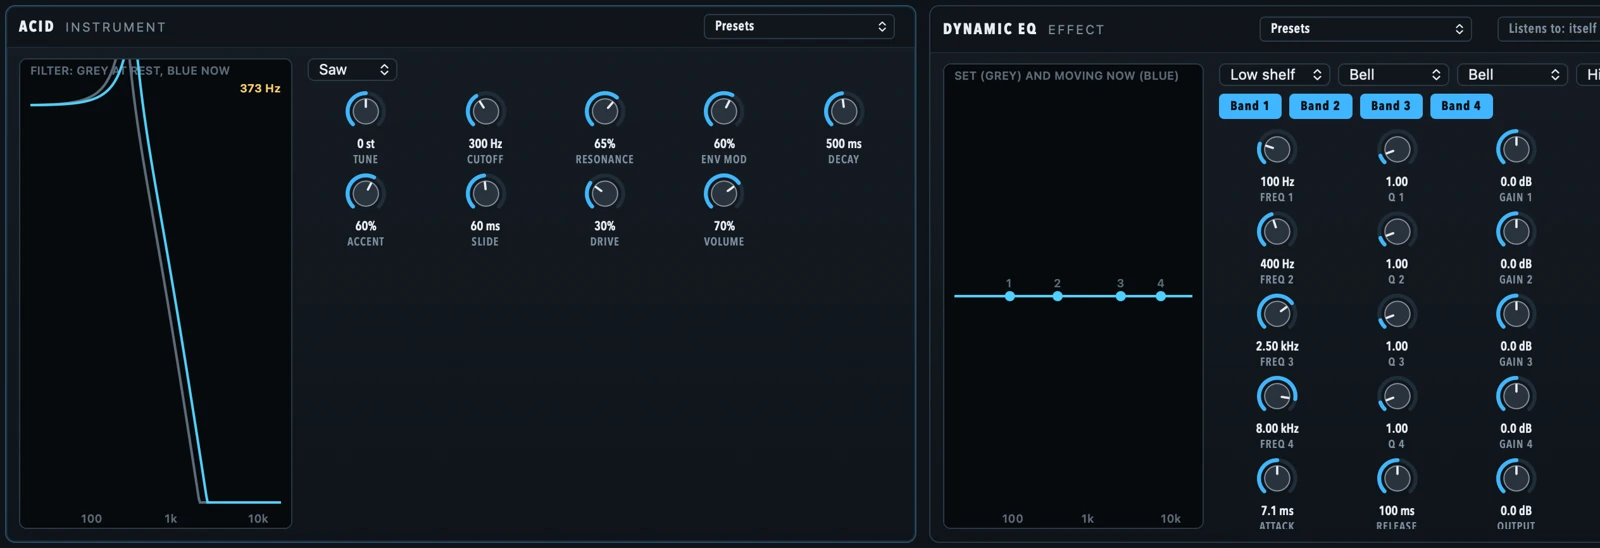This screenshot has height=548, width=1600.
Task: Click the Q 4 knob
Action: point(1396,397)
